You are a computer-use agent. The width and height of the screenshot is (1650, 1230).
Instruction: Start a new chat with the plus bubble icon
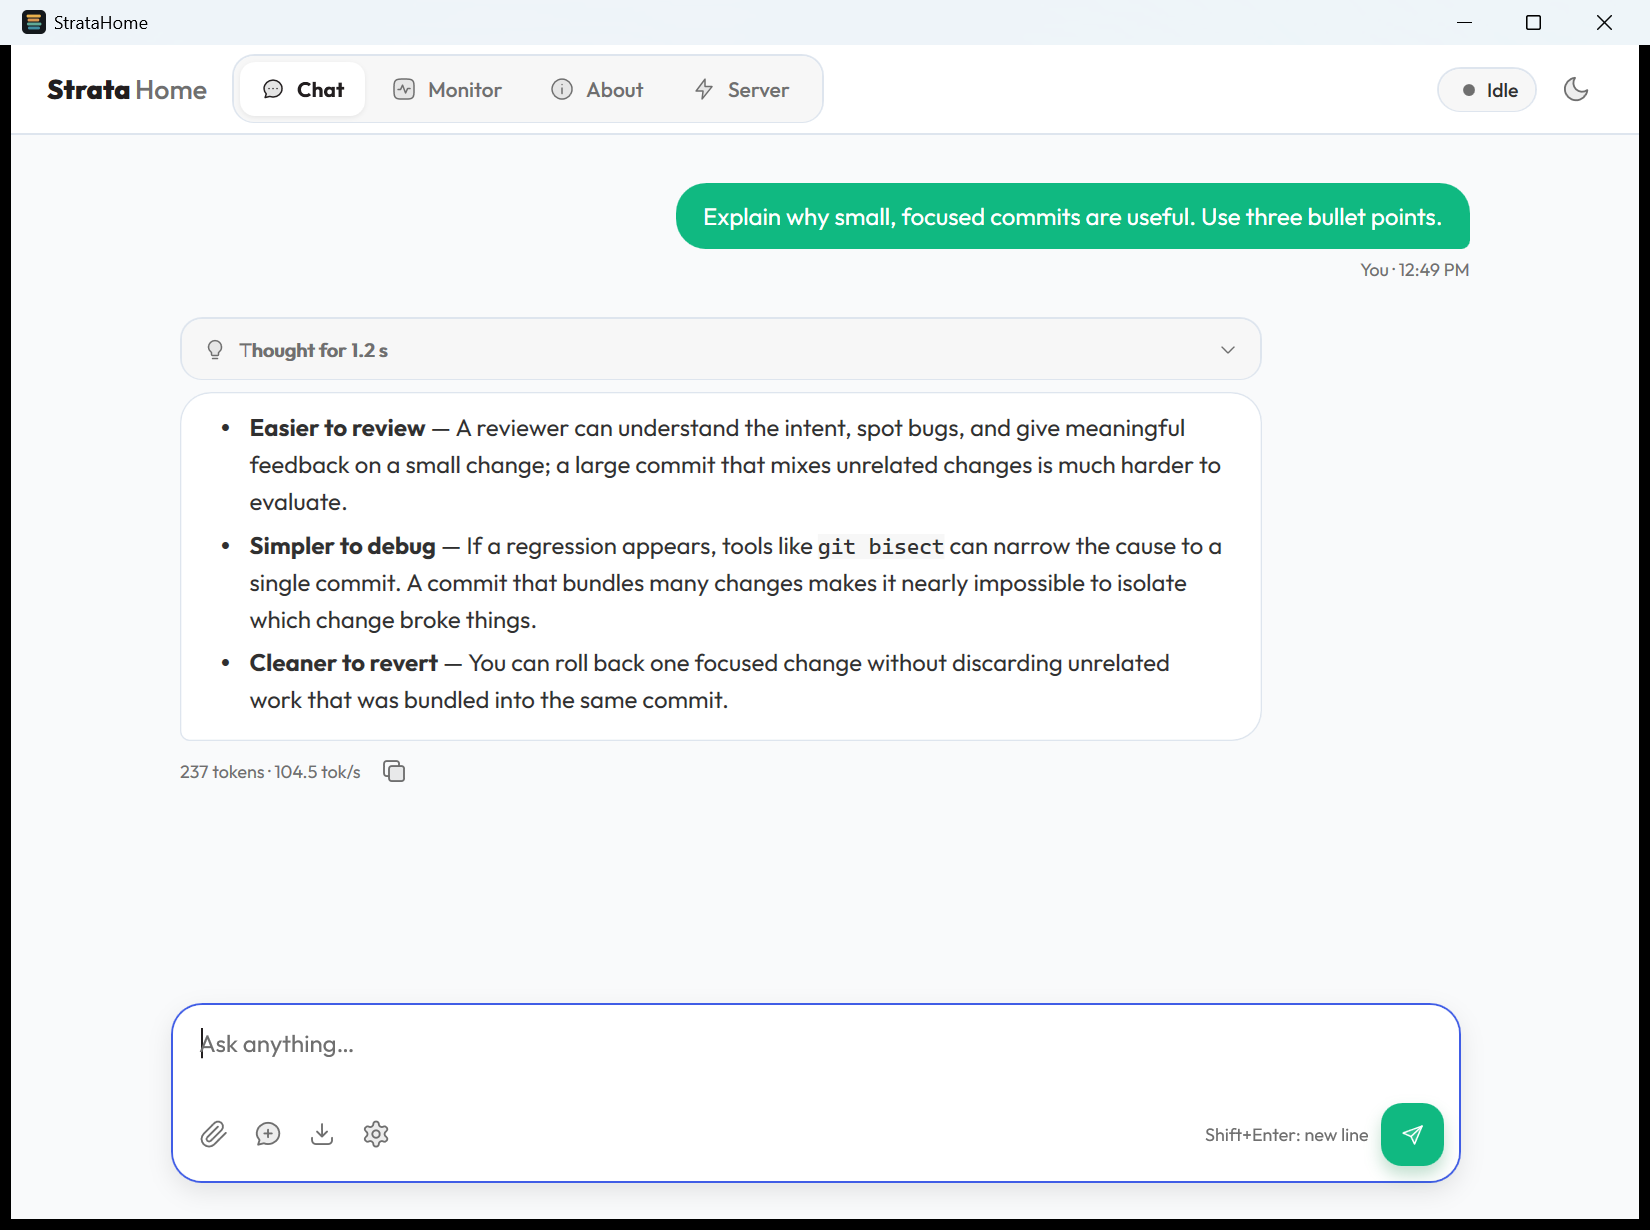click(x=268, y=1134)
